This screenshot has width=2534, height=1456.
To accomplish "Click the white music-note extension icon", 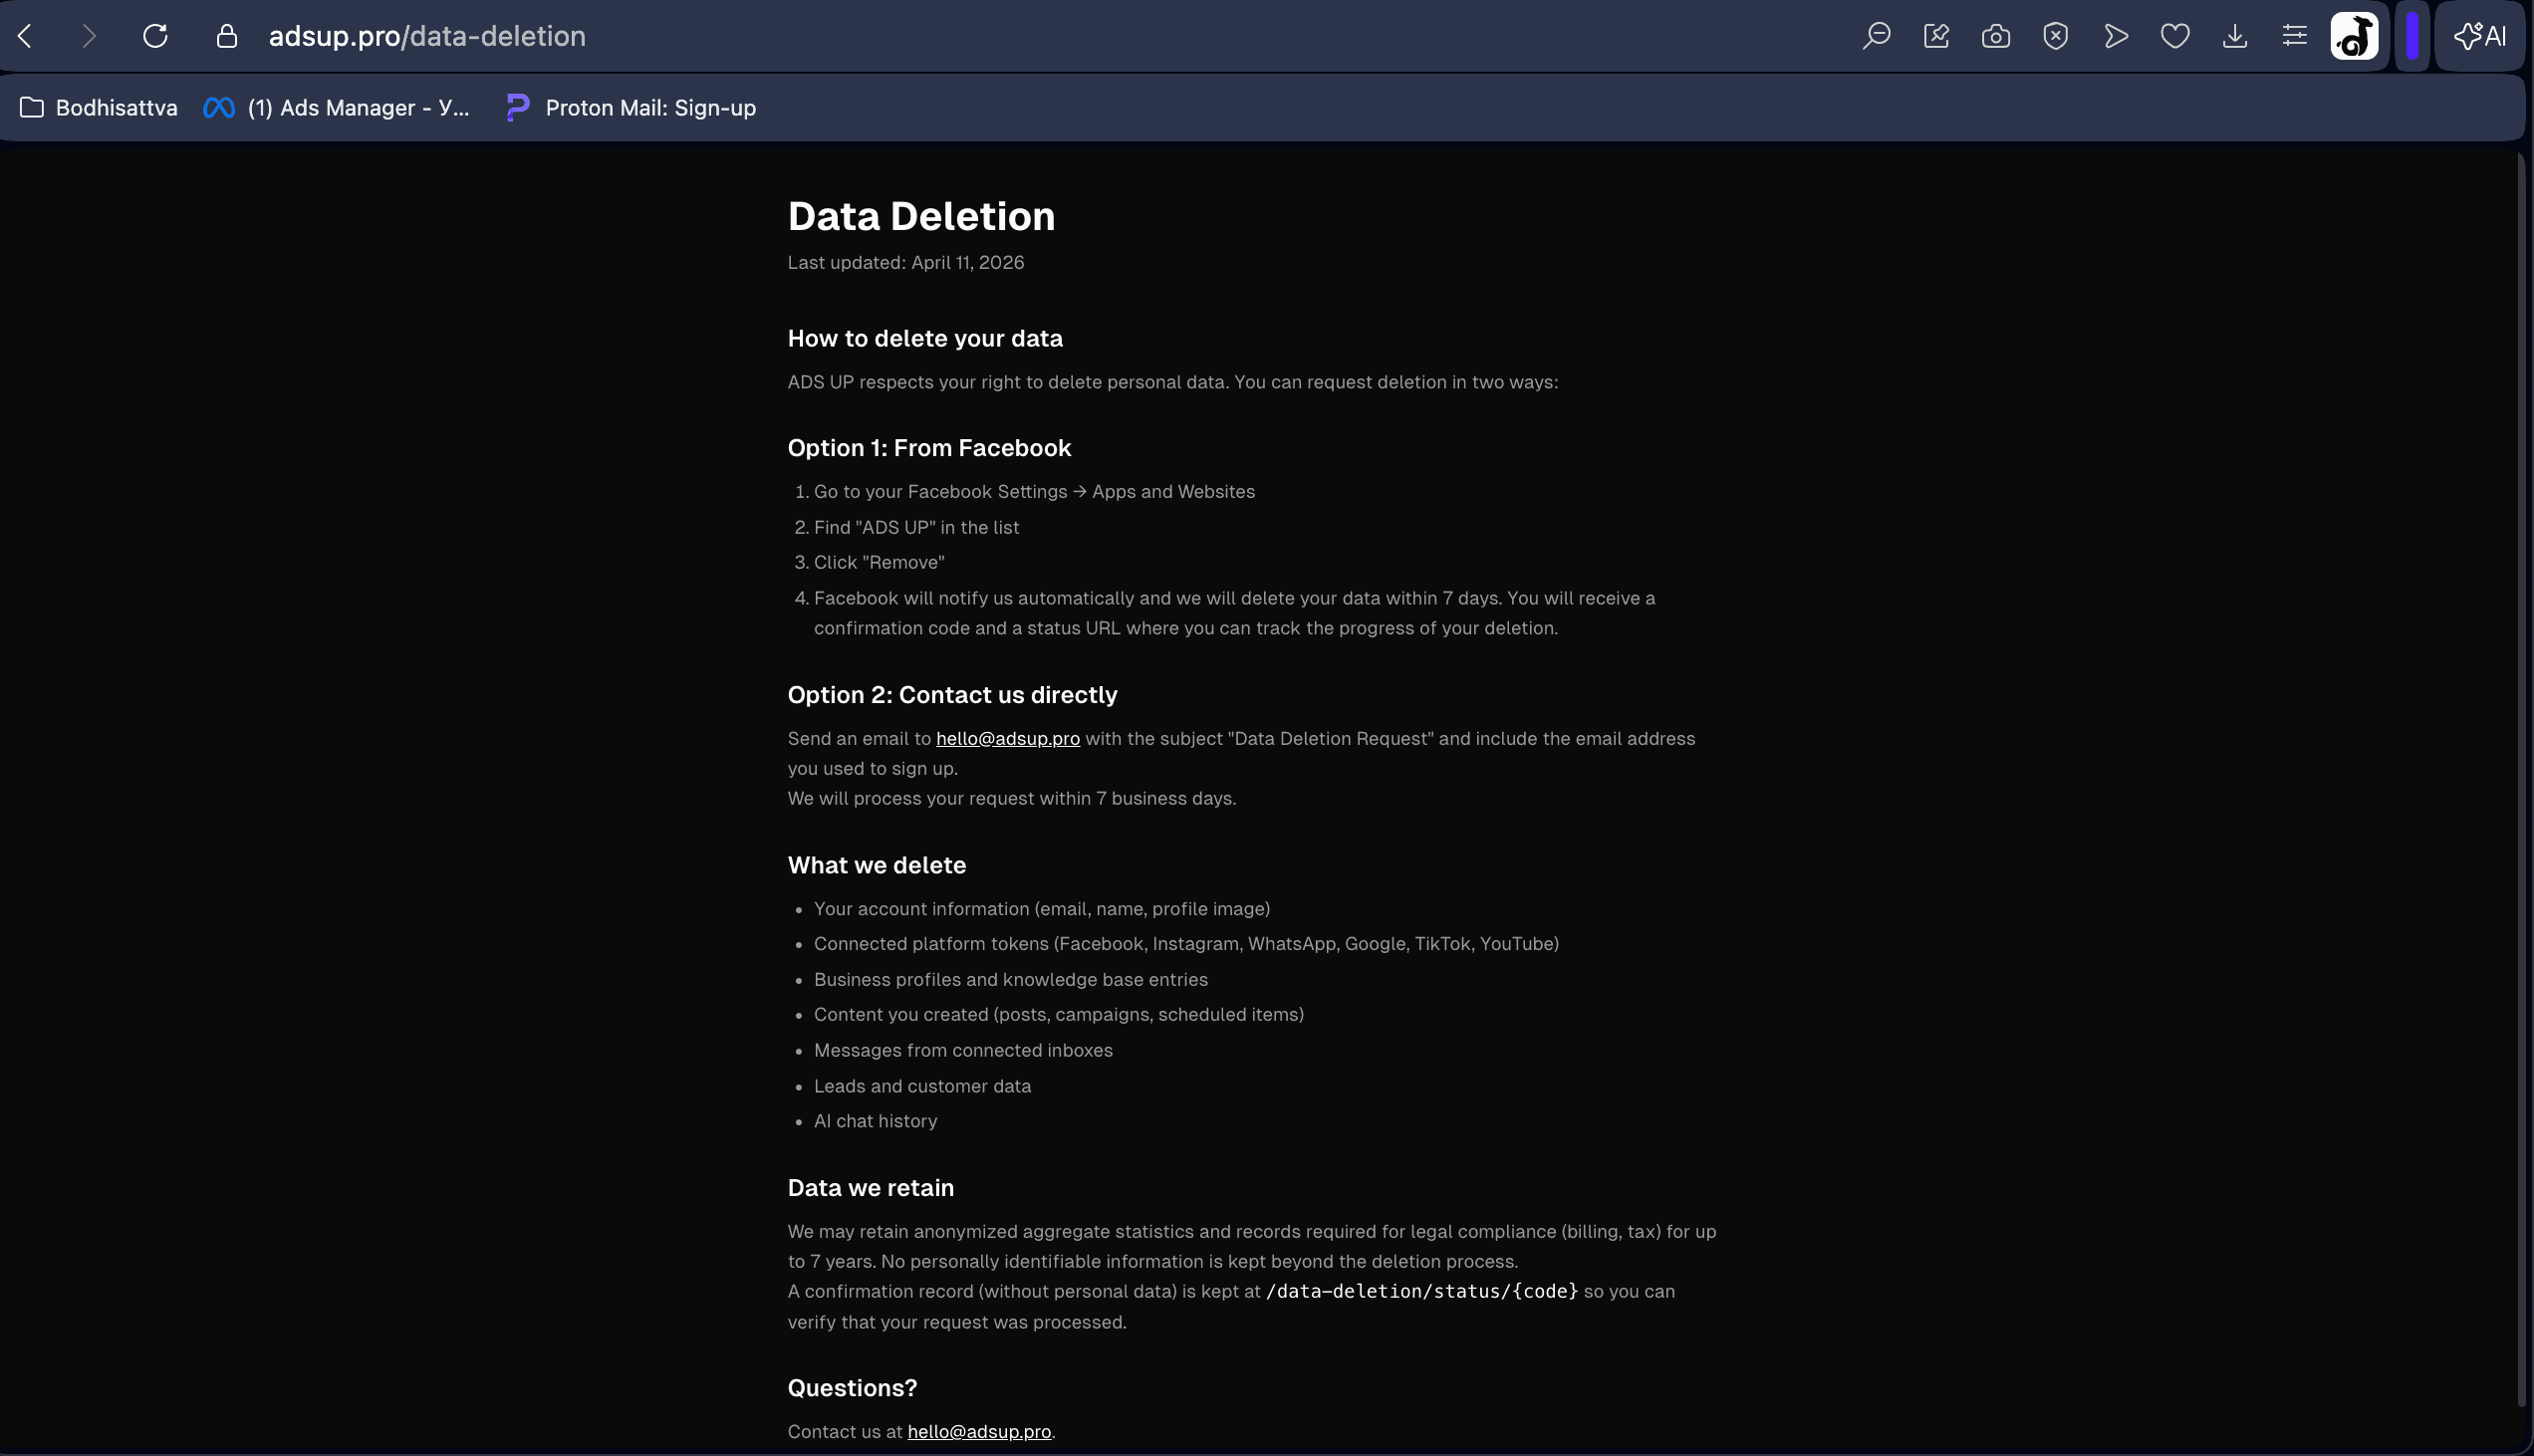I will 2354,36.
